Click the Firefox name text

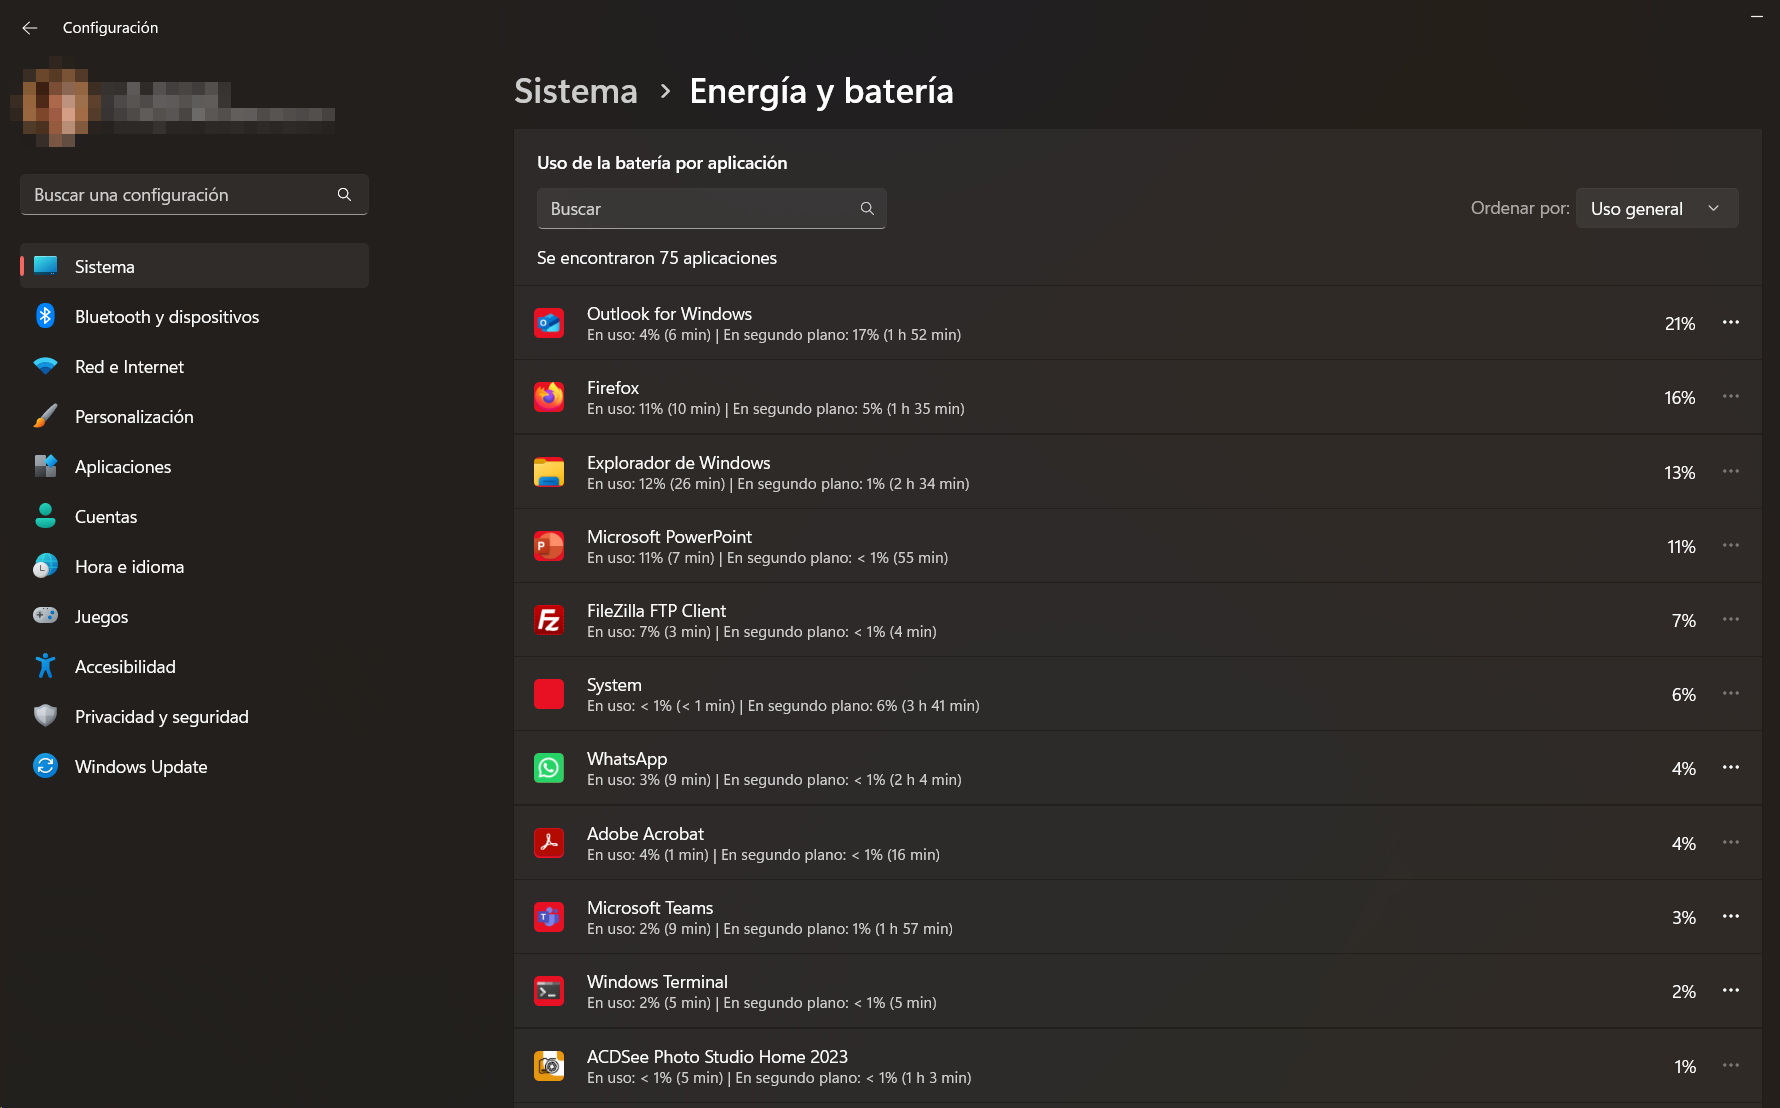pyautogui.click(x=613, y=388)
